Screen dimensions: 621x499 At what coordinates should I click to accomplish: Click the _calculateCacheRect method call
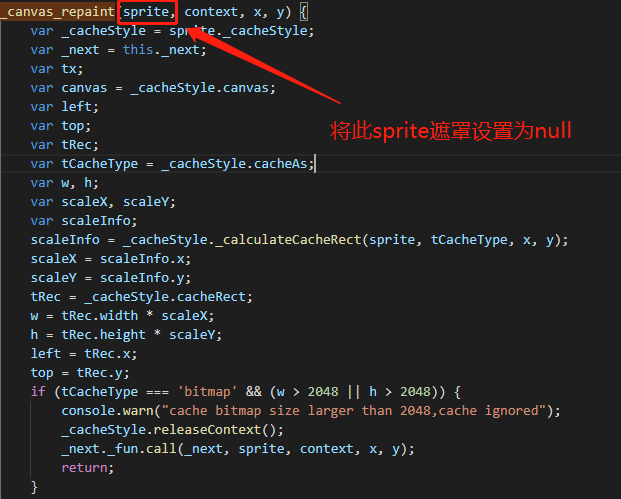click(x=288, y=240)
